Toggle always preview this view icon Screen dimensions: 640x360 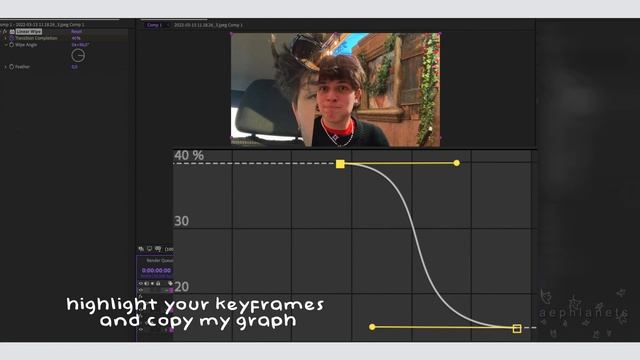[141, 249]
